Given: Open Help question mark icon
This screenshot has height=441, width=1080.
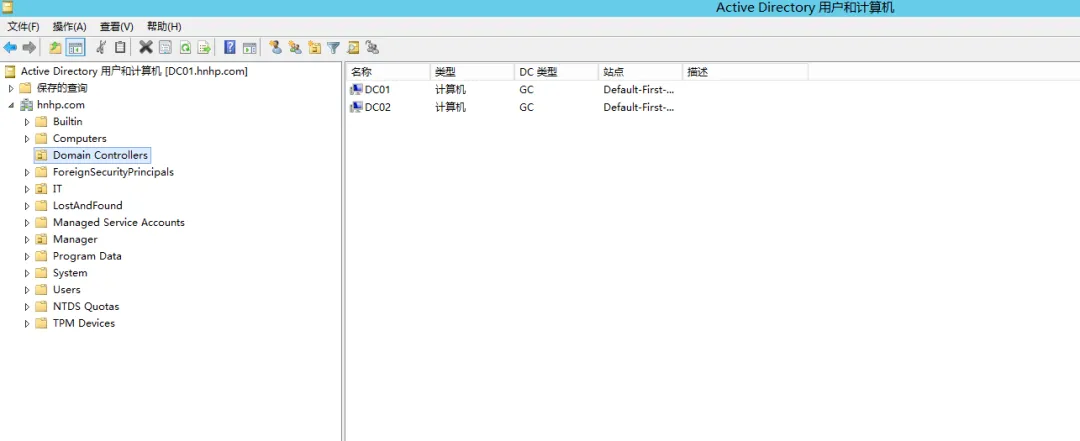Looking at the screenshot, I should [230, 48].
